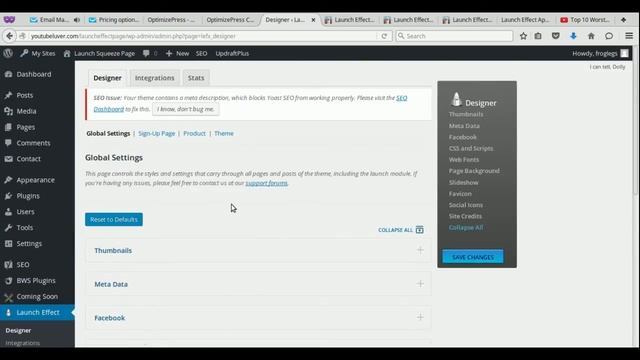The height and width of the screenshot is (360, 640).
Task: Jump to Favicon section
Action: click(x=460, y=194)
